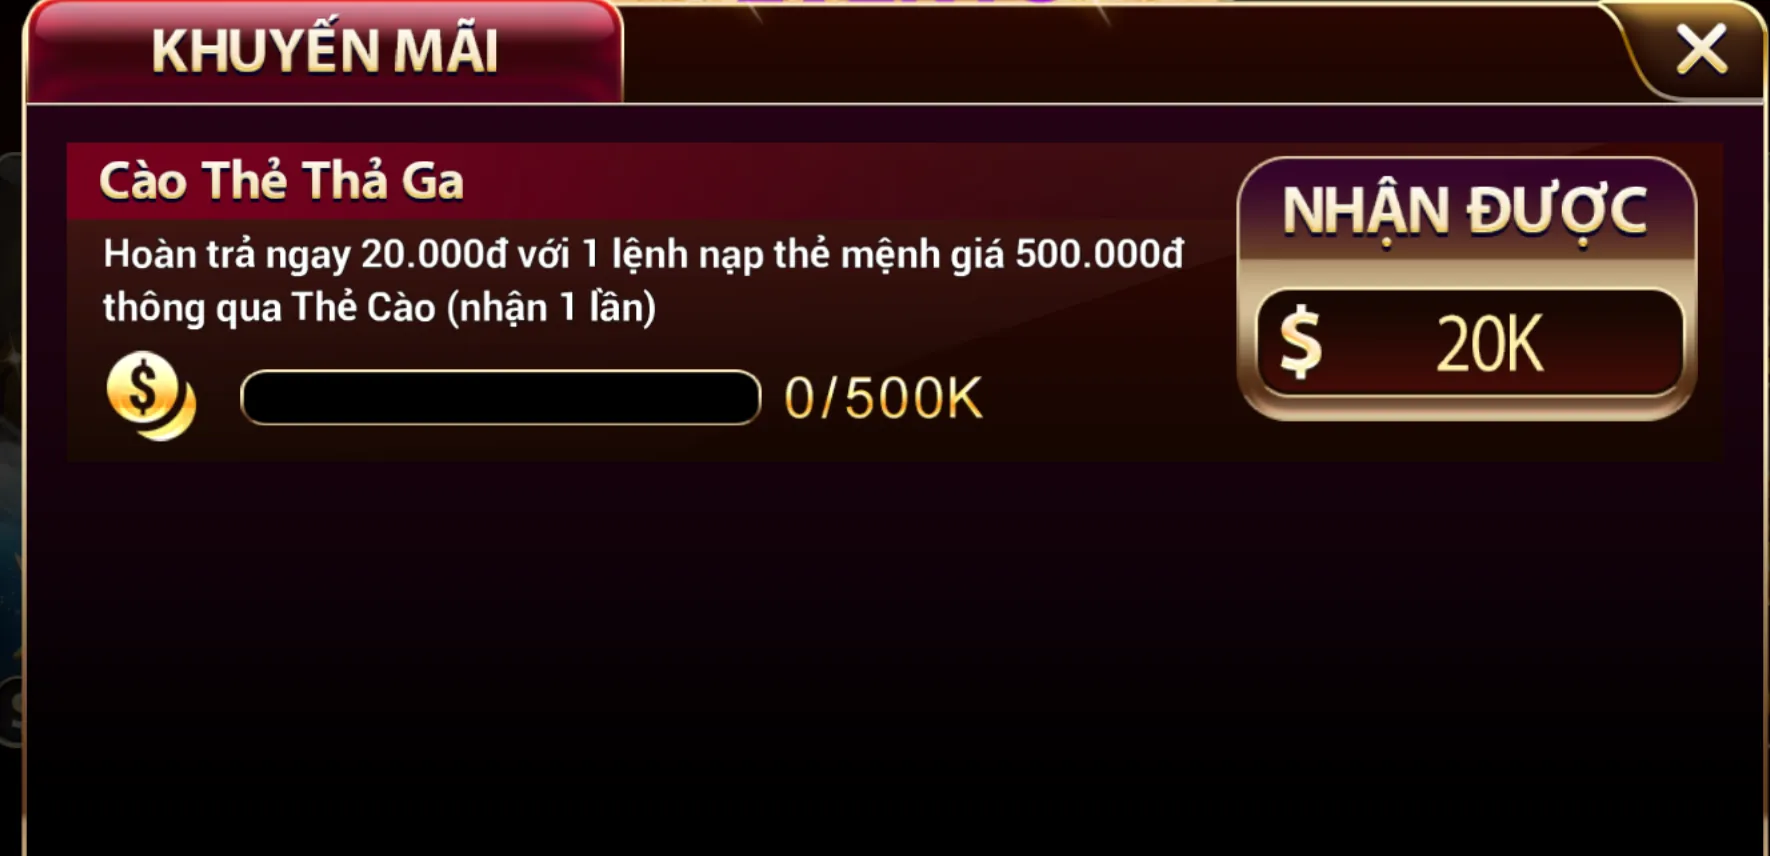The width and height of the screenshot is (1770, 856).
Task: Tap the NHẬN ĐƯỢC reward header
Action: [x=1465, y=212]
